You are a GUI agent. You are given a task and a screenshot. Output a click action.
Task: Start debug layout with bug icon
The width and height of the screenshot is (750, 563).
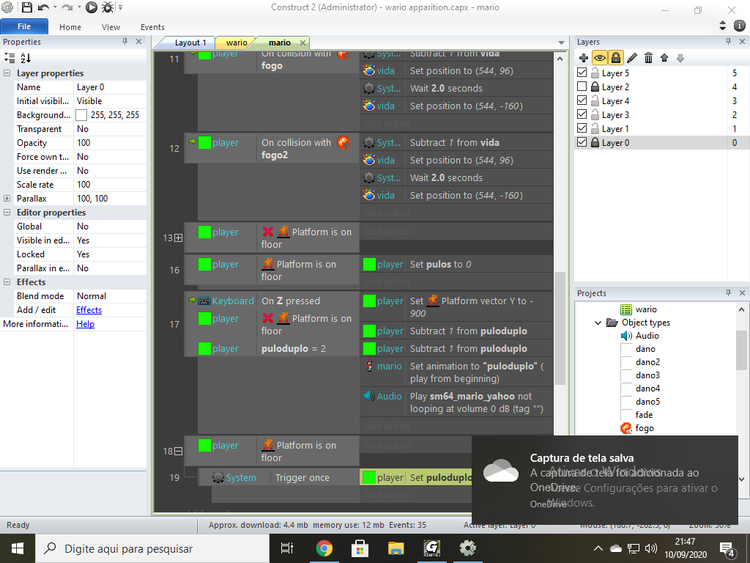point(108,8)
